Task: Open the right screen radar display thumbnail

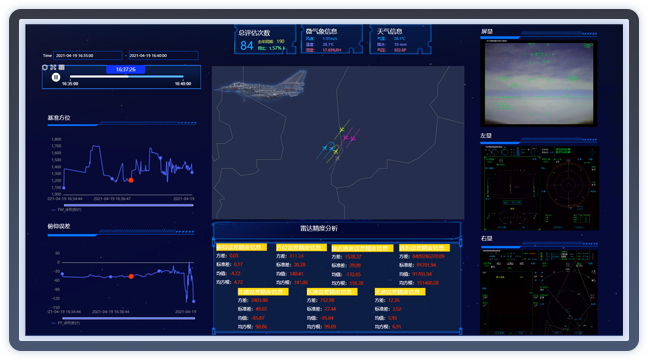Action: coord(539,291)
